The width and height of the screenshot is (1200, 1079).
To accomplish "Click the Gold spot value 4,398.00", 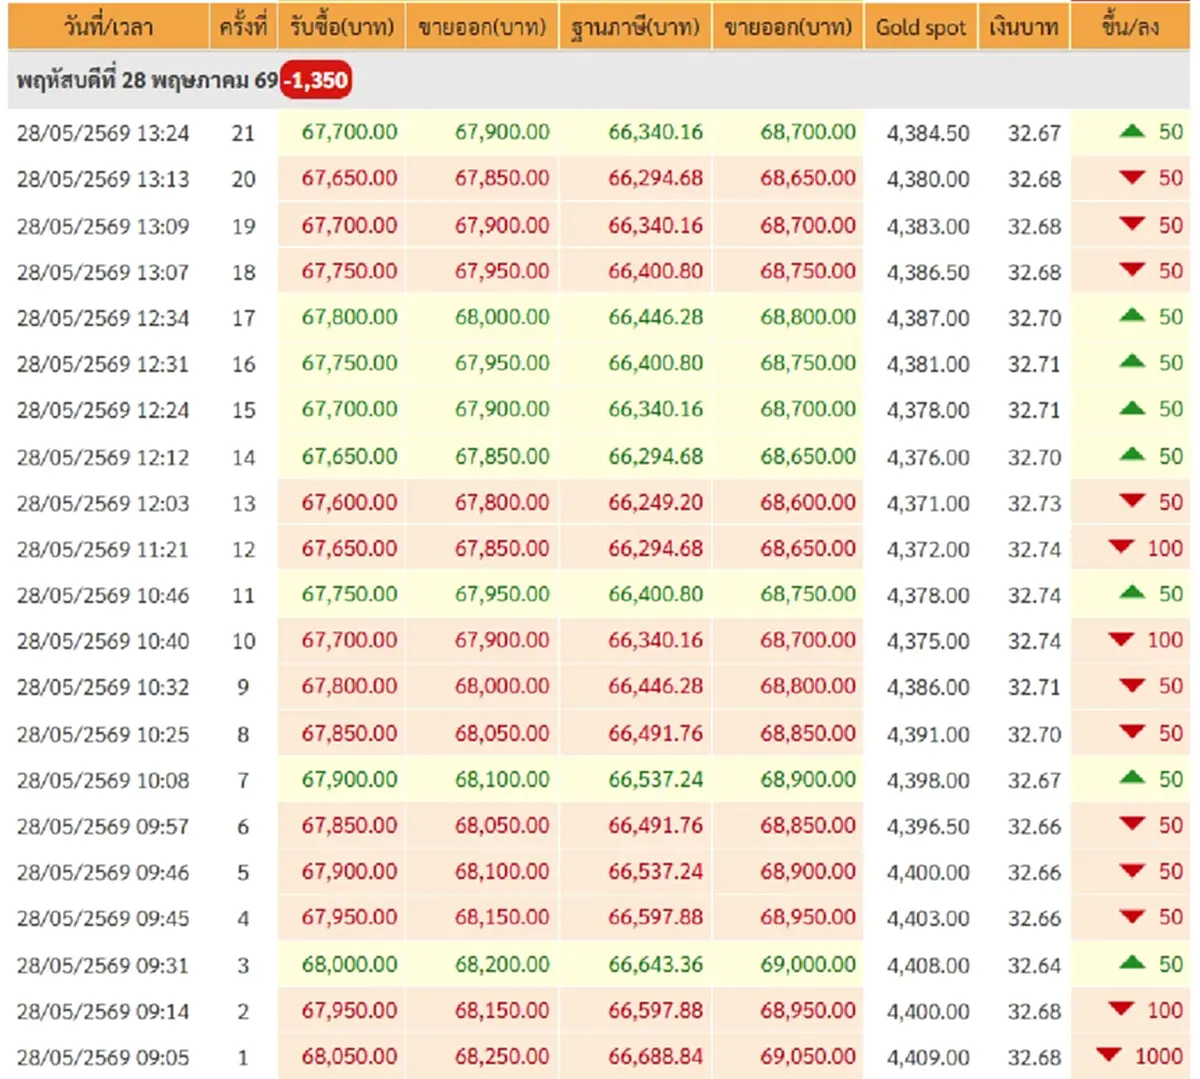I will [x=928, y=780].
